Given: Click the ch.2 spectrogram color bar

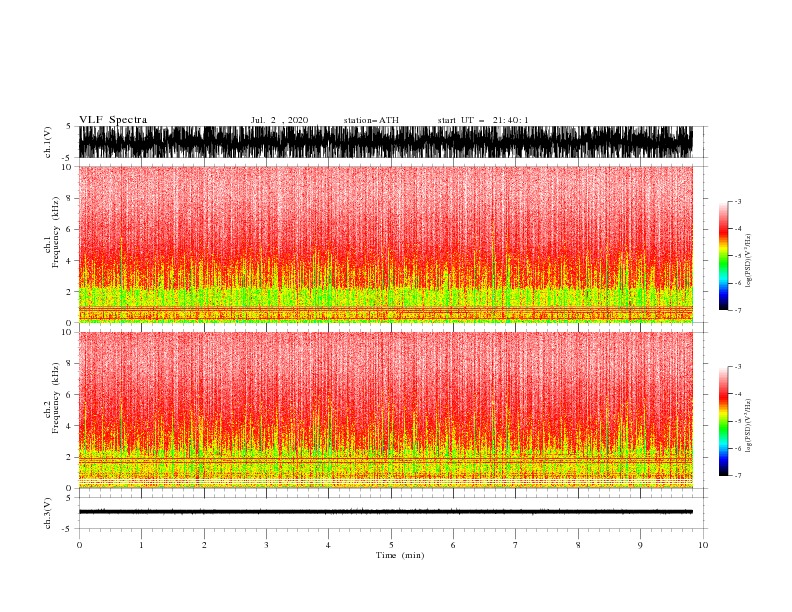Looking at the screenshot, I should 723,421.
